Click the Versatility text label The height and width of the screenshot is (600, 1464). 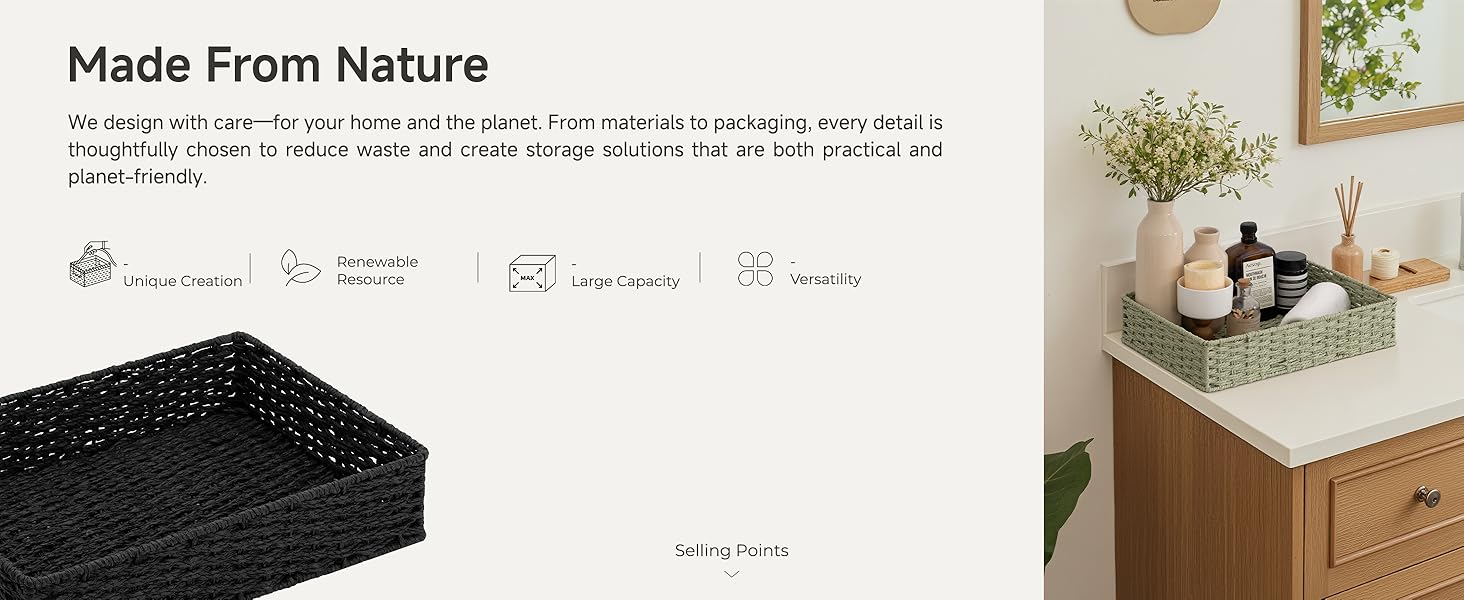[825, 279]
